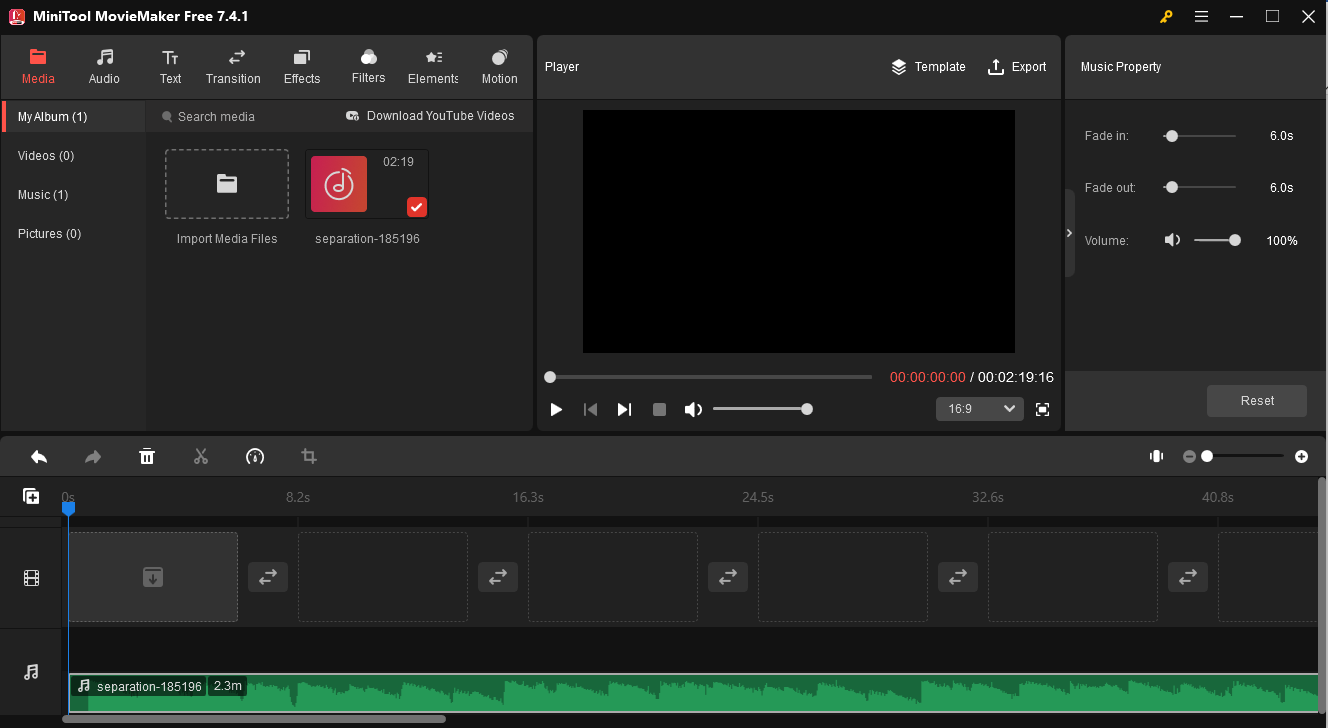Open the 16:9 aspect ratio dropdown

tap(980, 409)
